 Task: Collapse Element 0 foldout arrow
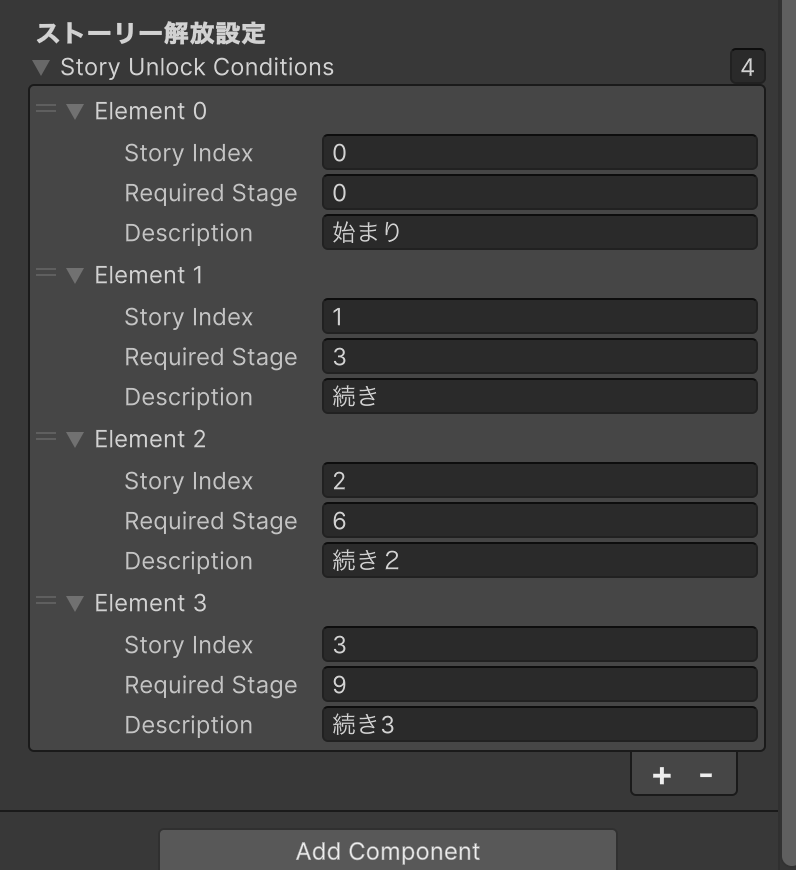click(75, 112)
